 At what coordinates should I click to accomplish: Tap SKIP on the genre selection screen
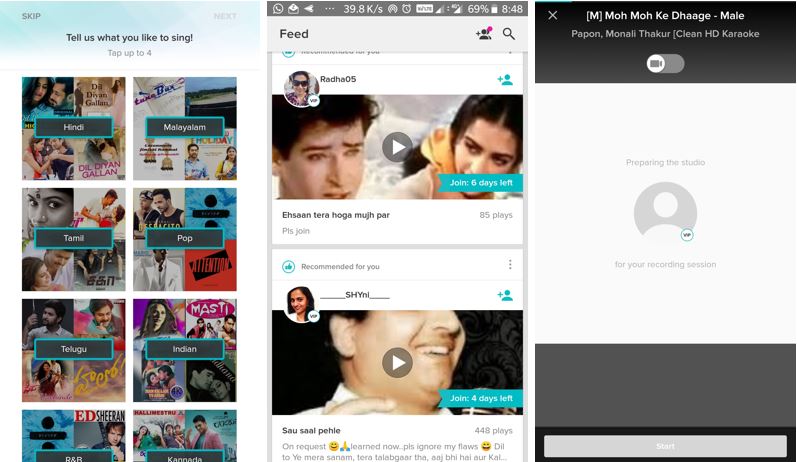click(31, 16)
